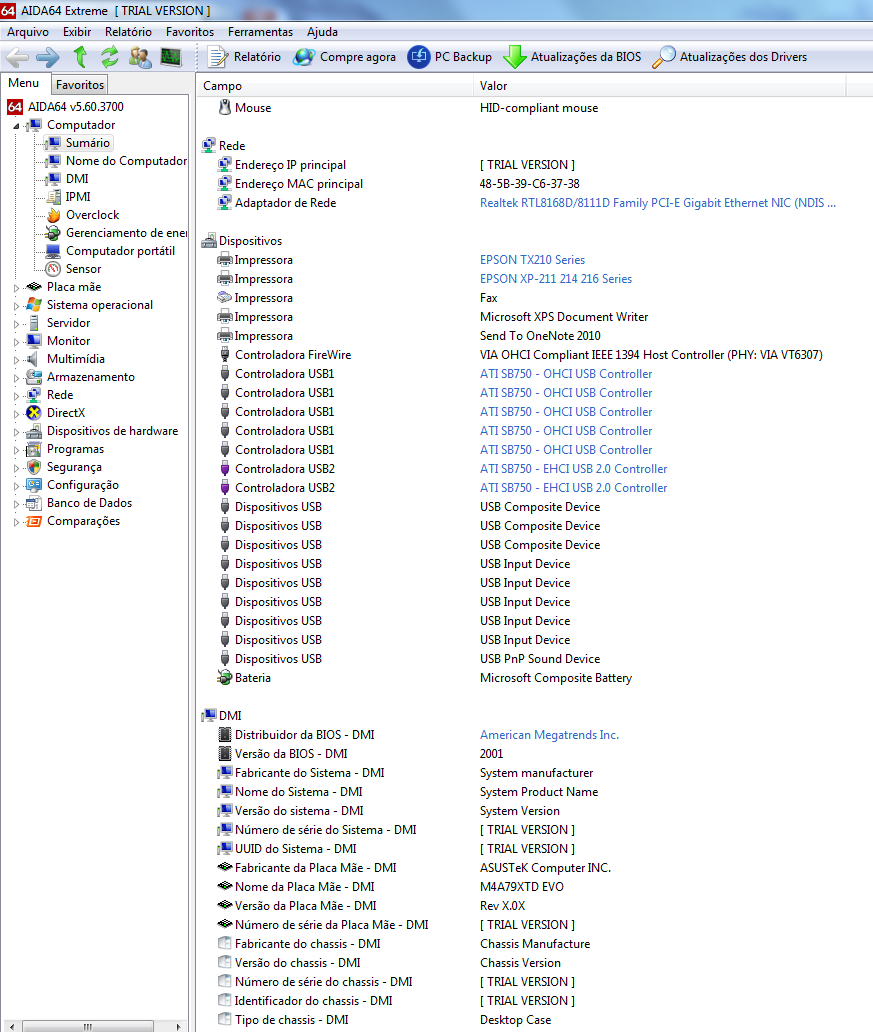This screenshot has width=873, height=1032.
Task: Switch to the Menu tab
Action: [x=24, y=83]
